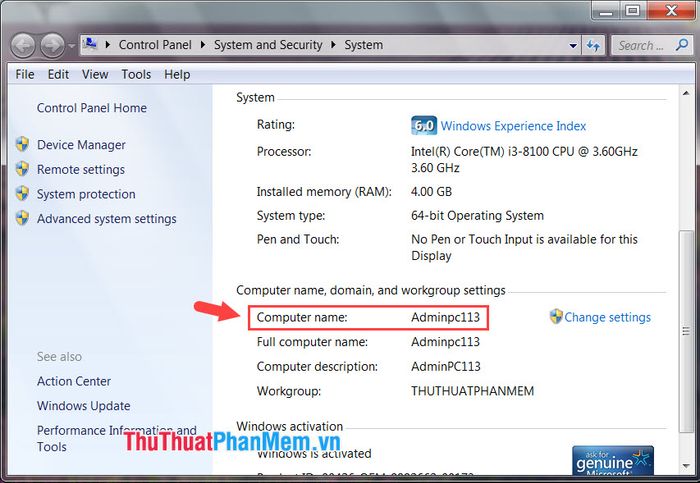Click scrollbar down arrow
The image size is (700, 483).
pyautogui.click(x=686, y=466)
